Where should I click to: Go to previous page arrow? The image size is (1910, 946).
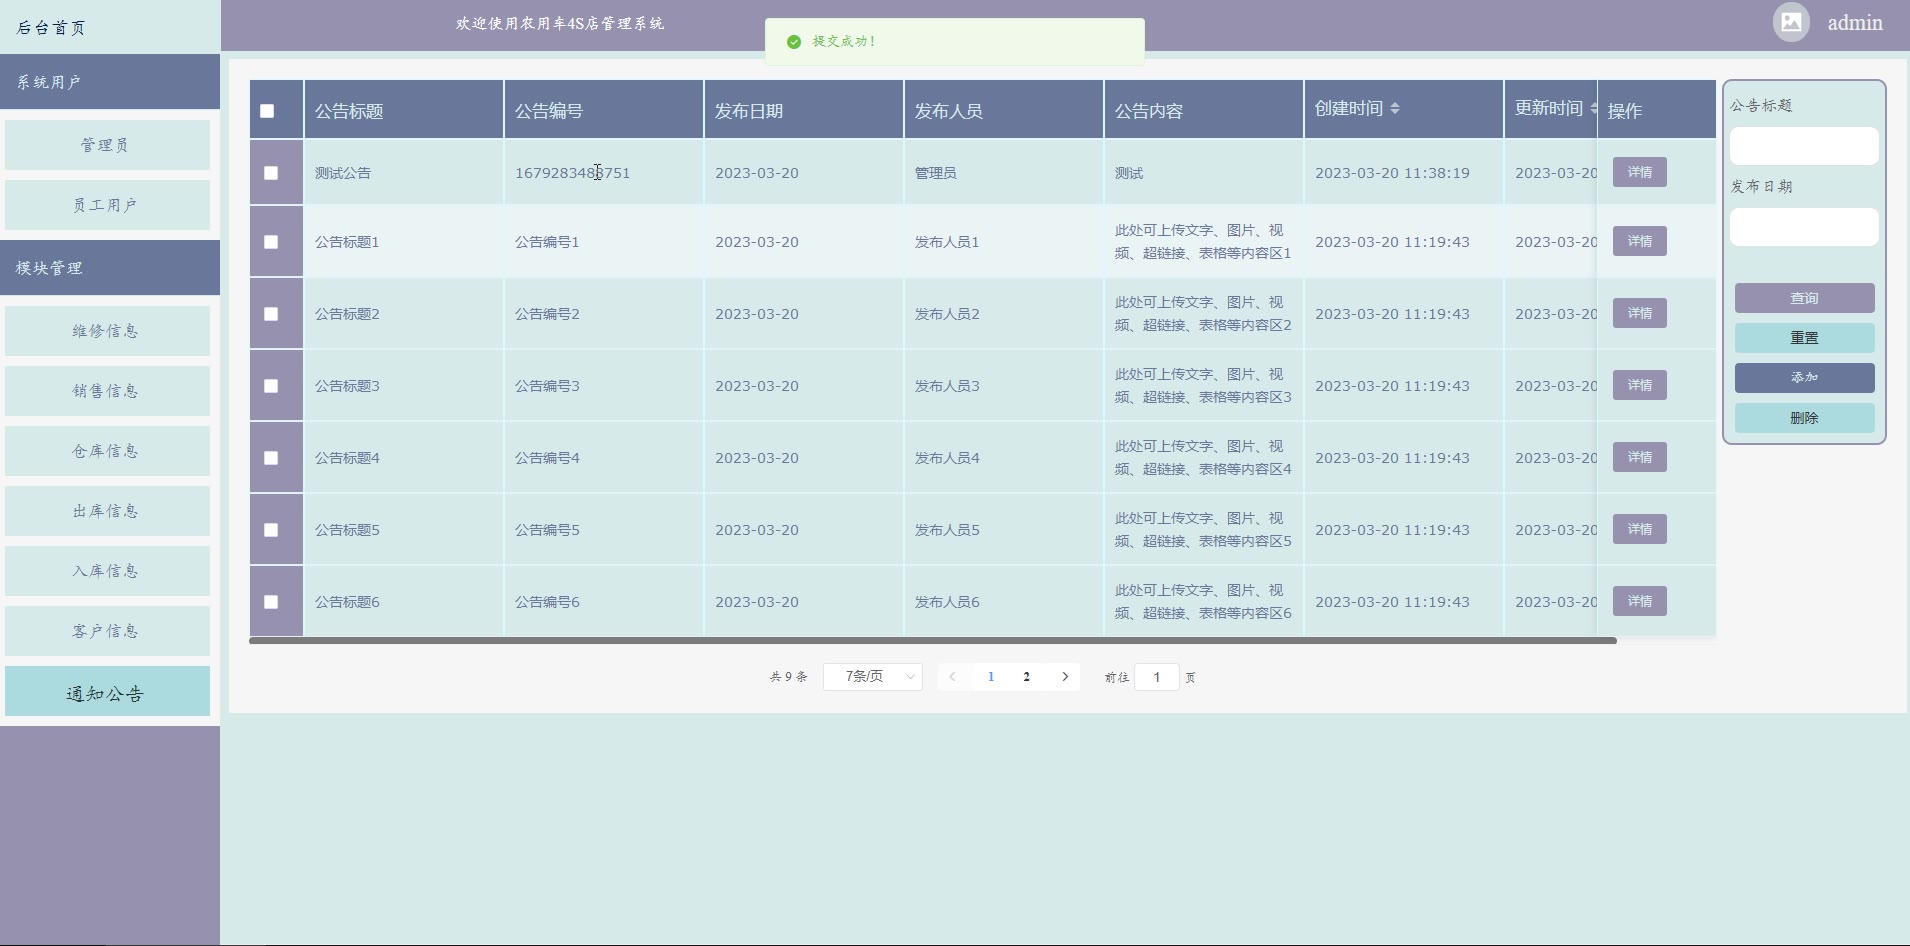click(952, 677)
